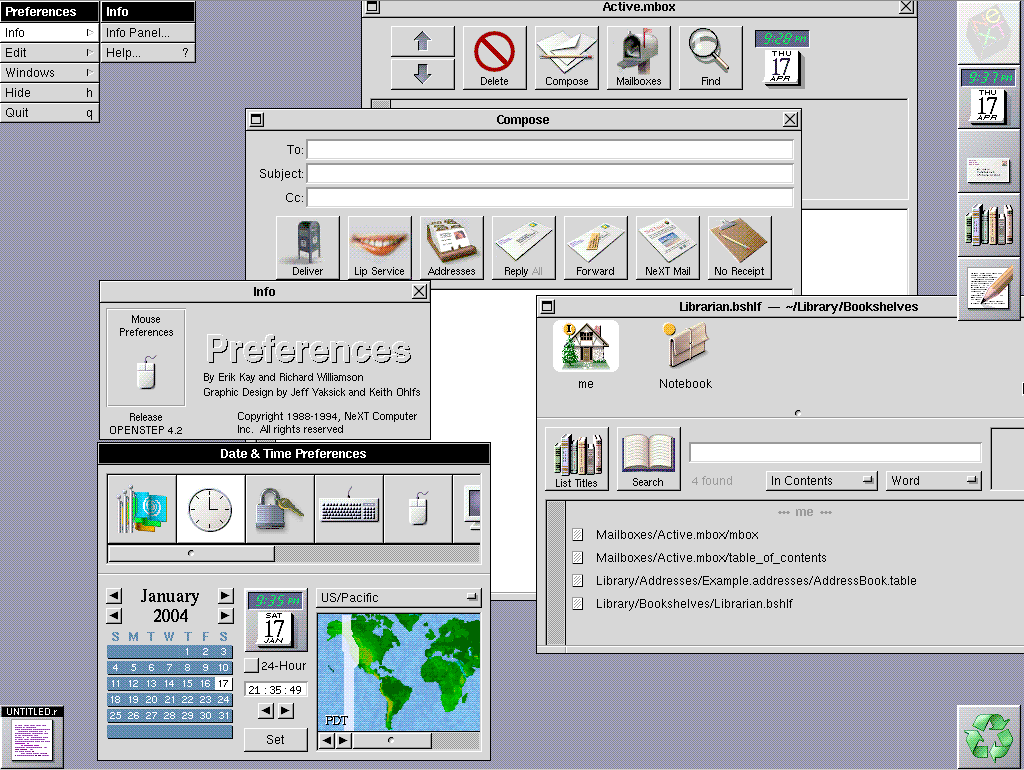Open the UNTITLED.r miniaturized window icon
This screenshot has width=1024, height=770.
(x=32, y=737)
